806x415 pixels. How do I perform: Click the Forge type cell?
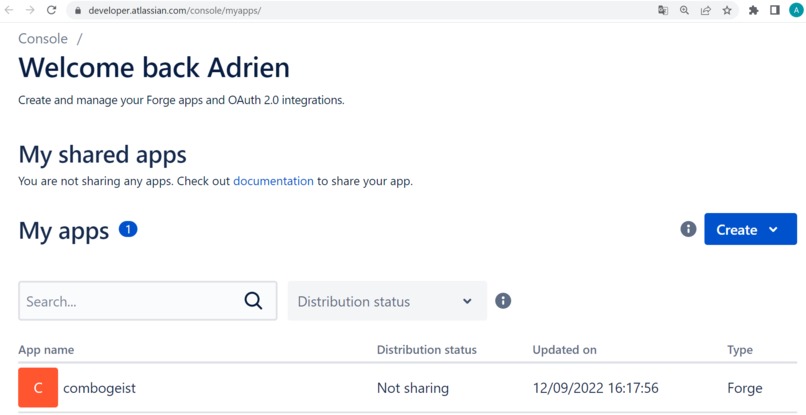(x=744, y=388)
